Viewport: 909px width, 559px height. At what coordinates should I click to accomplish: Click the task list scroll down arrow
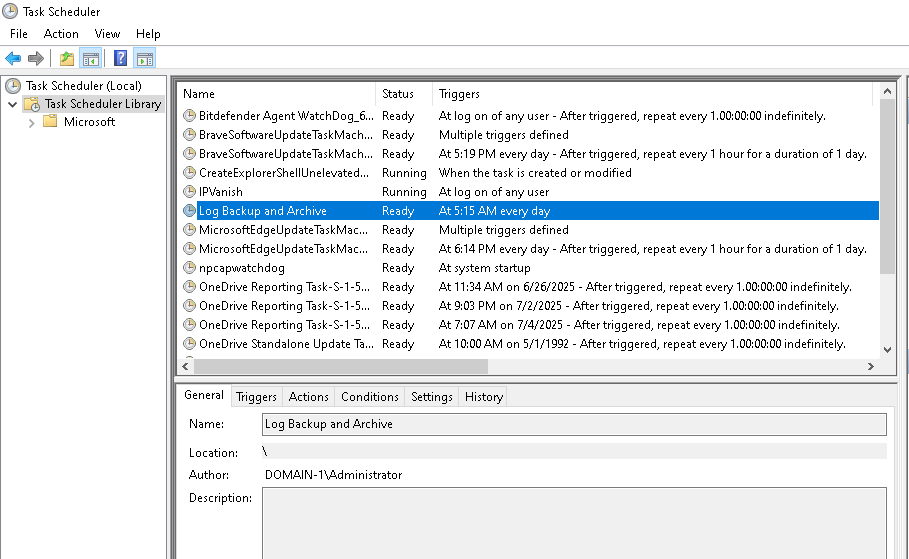pos(887,349)
